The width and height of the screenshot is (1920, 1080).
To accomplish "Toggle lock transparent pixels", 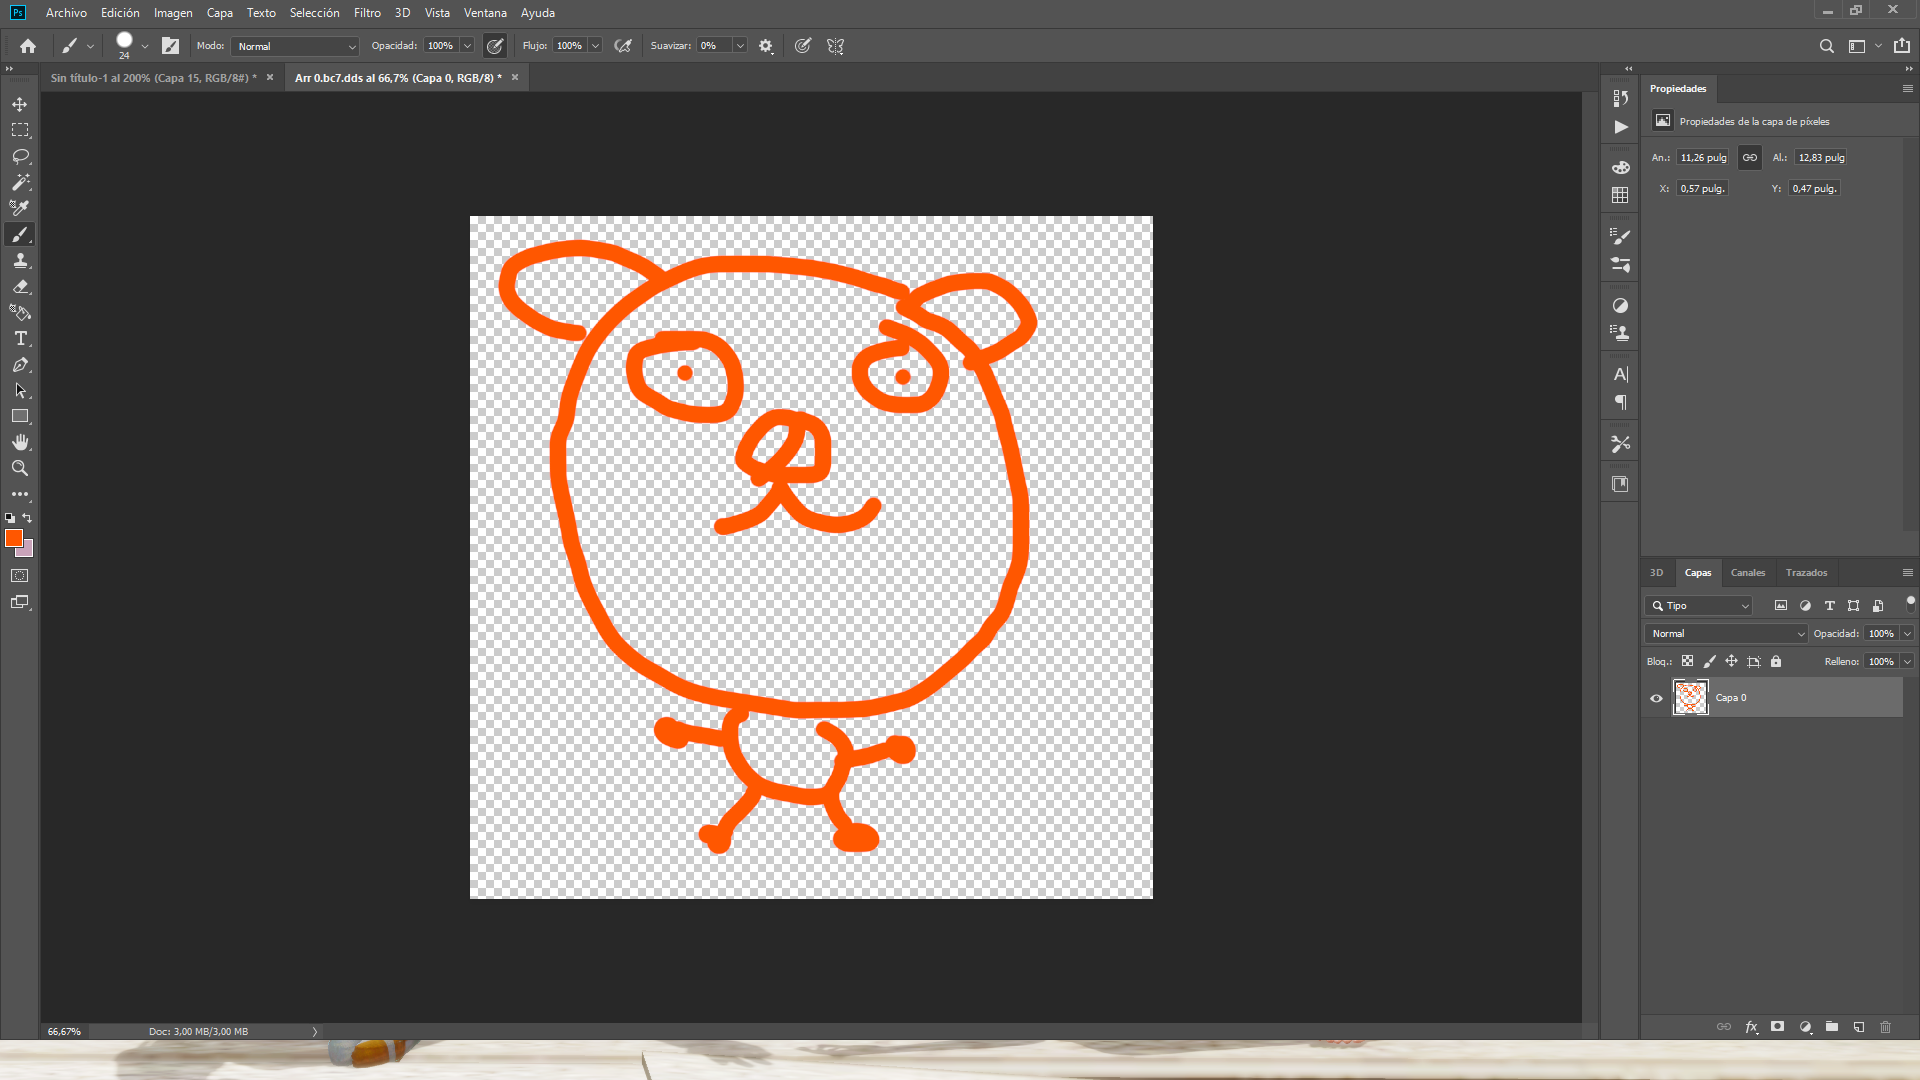I will click(1687, 661).
